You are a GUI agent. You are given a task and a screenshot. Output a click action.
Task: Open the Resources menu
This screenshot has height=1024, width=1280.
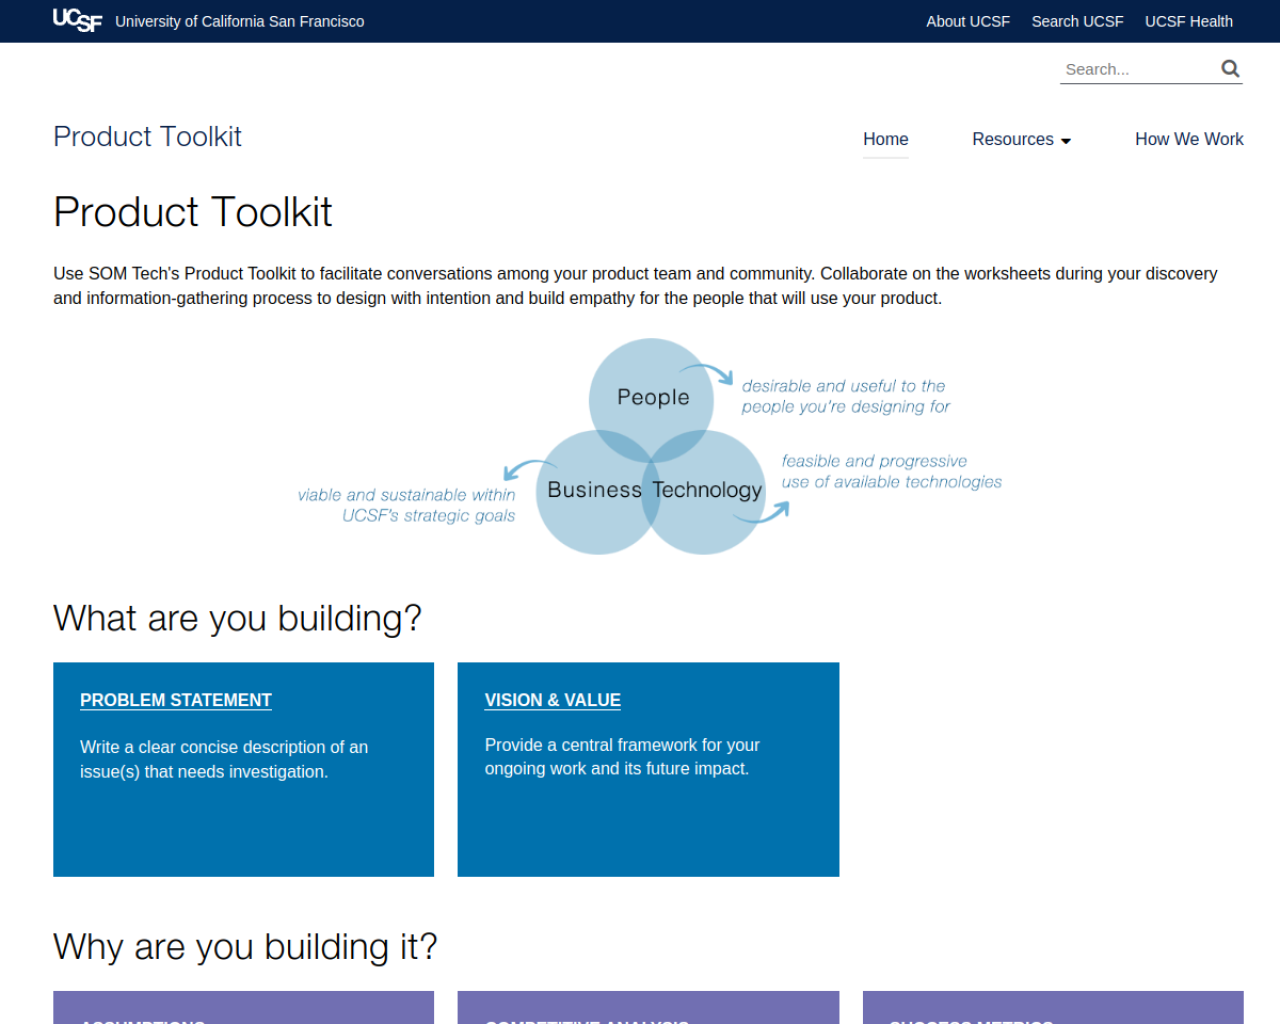pos(1013,139)
